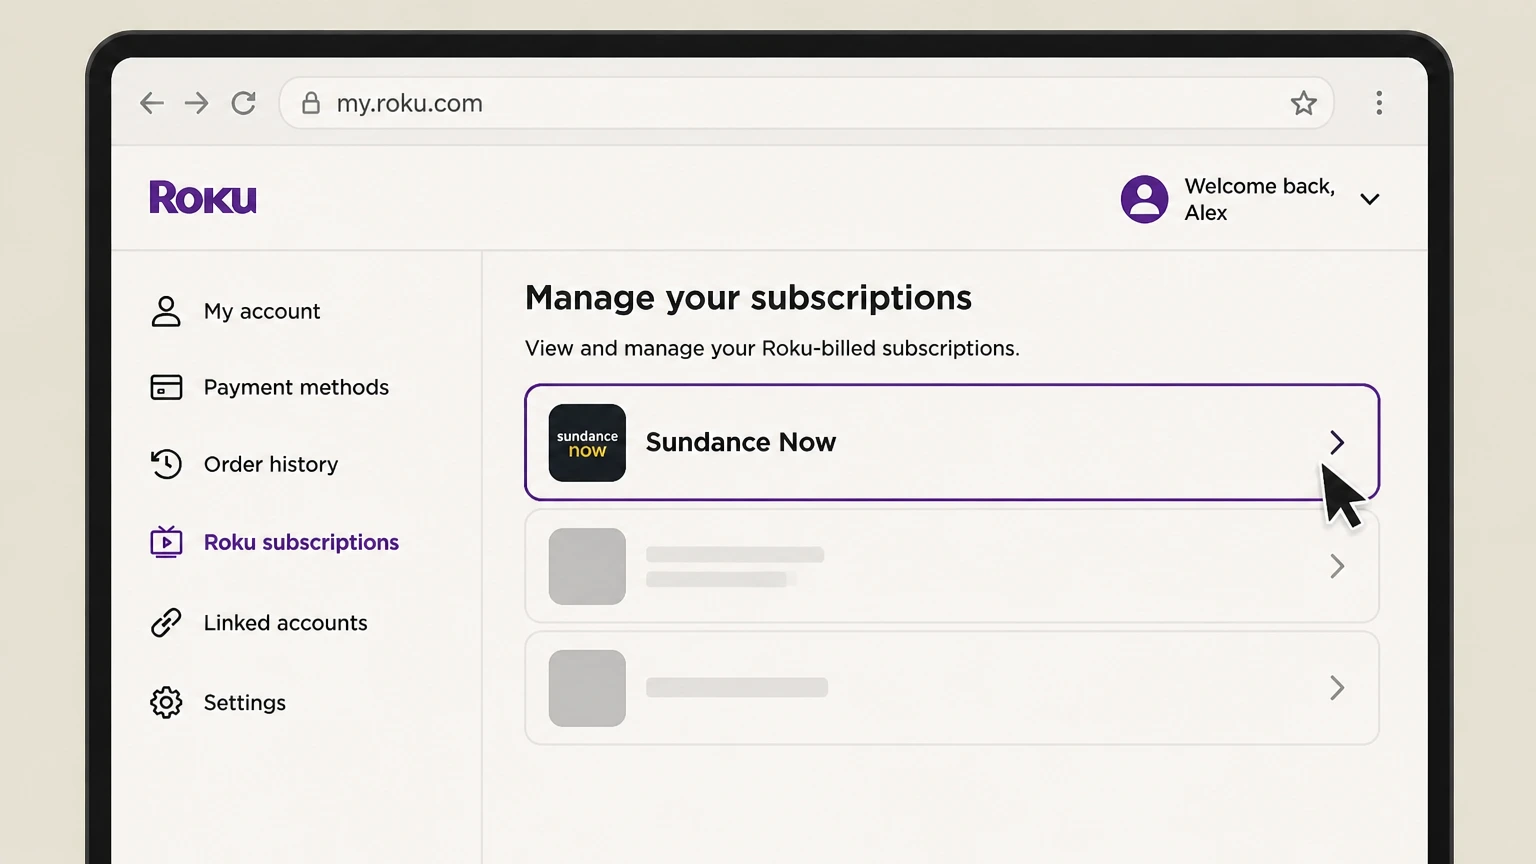Click the Settings gear icon
This screenshot has width=1536, height=864.
click(x=166, y=703)
